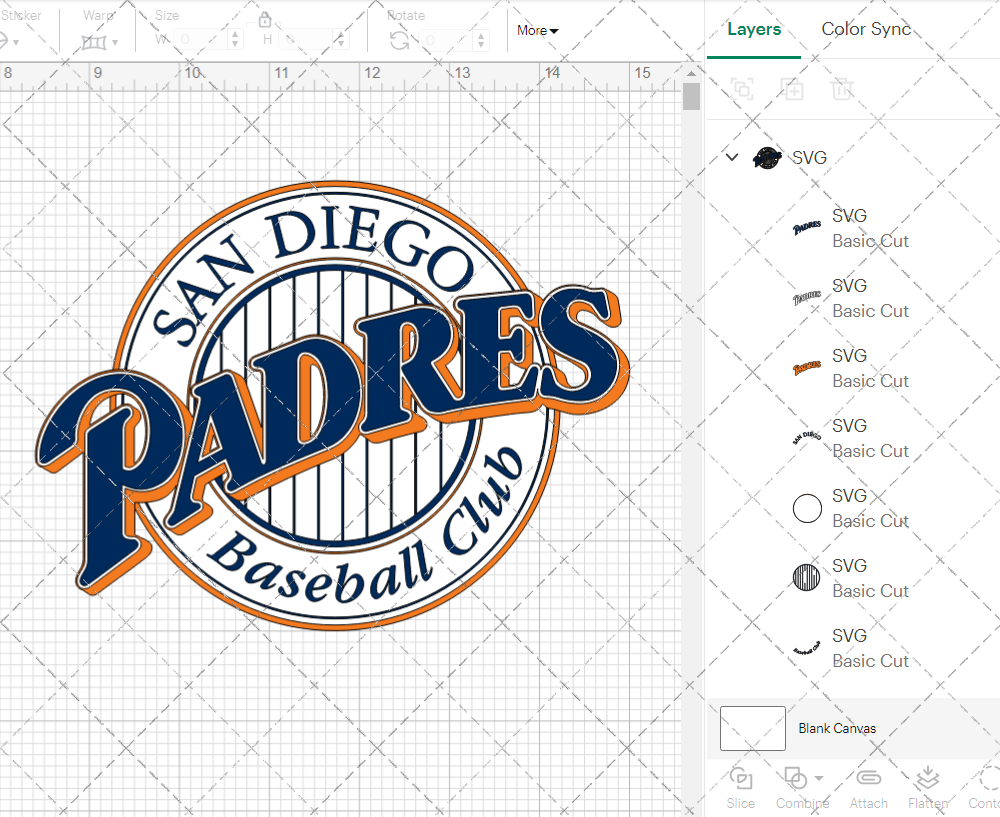Select the top SVG group thumbnail
The height and width of the screenshot is (817, 1000).
coord(767,157)
